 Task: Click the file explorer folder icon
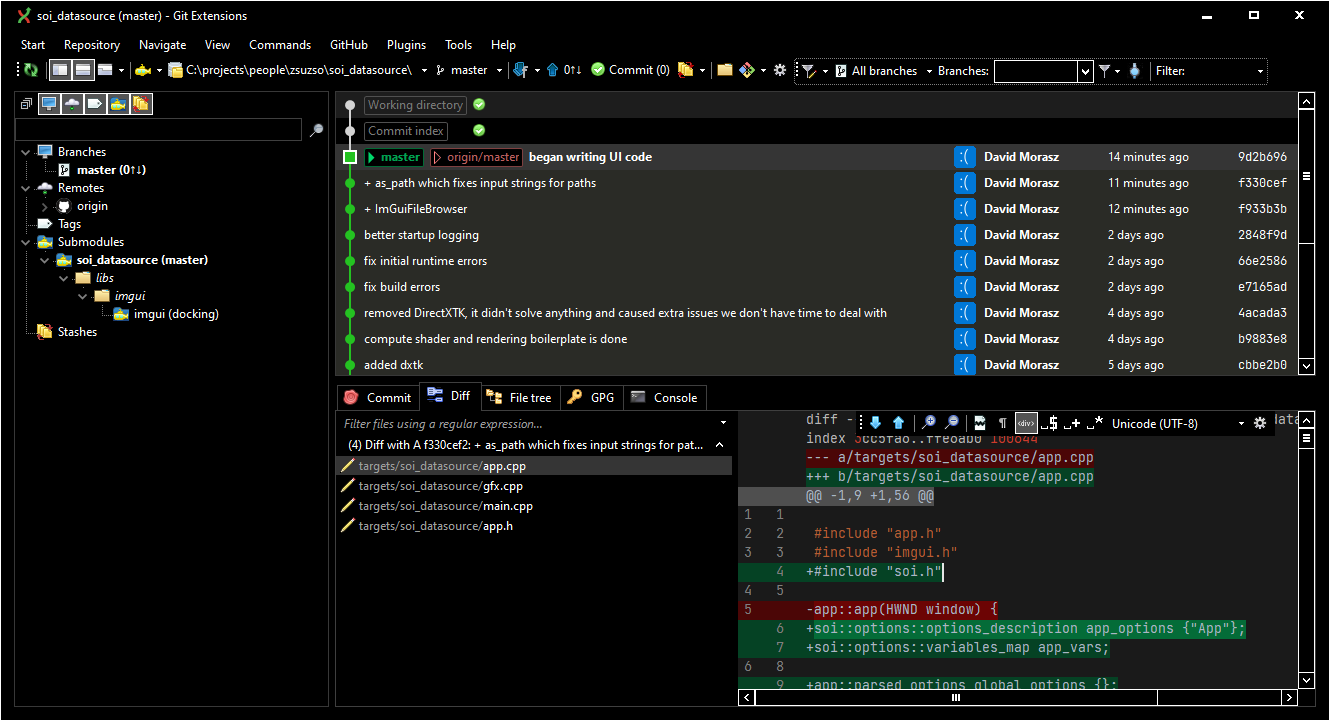(x=725, y=70)
